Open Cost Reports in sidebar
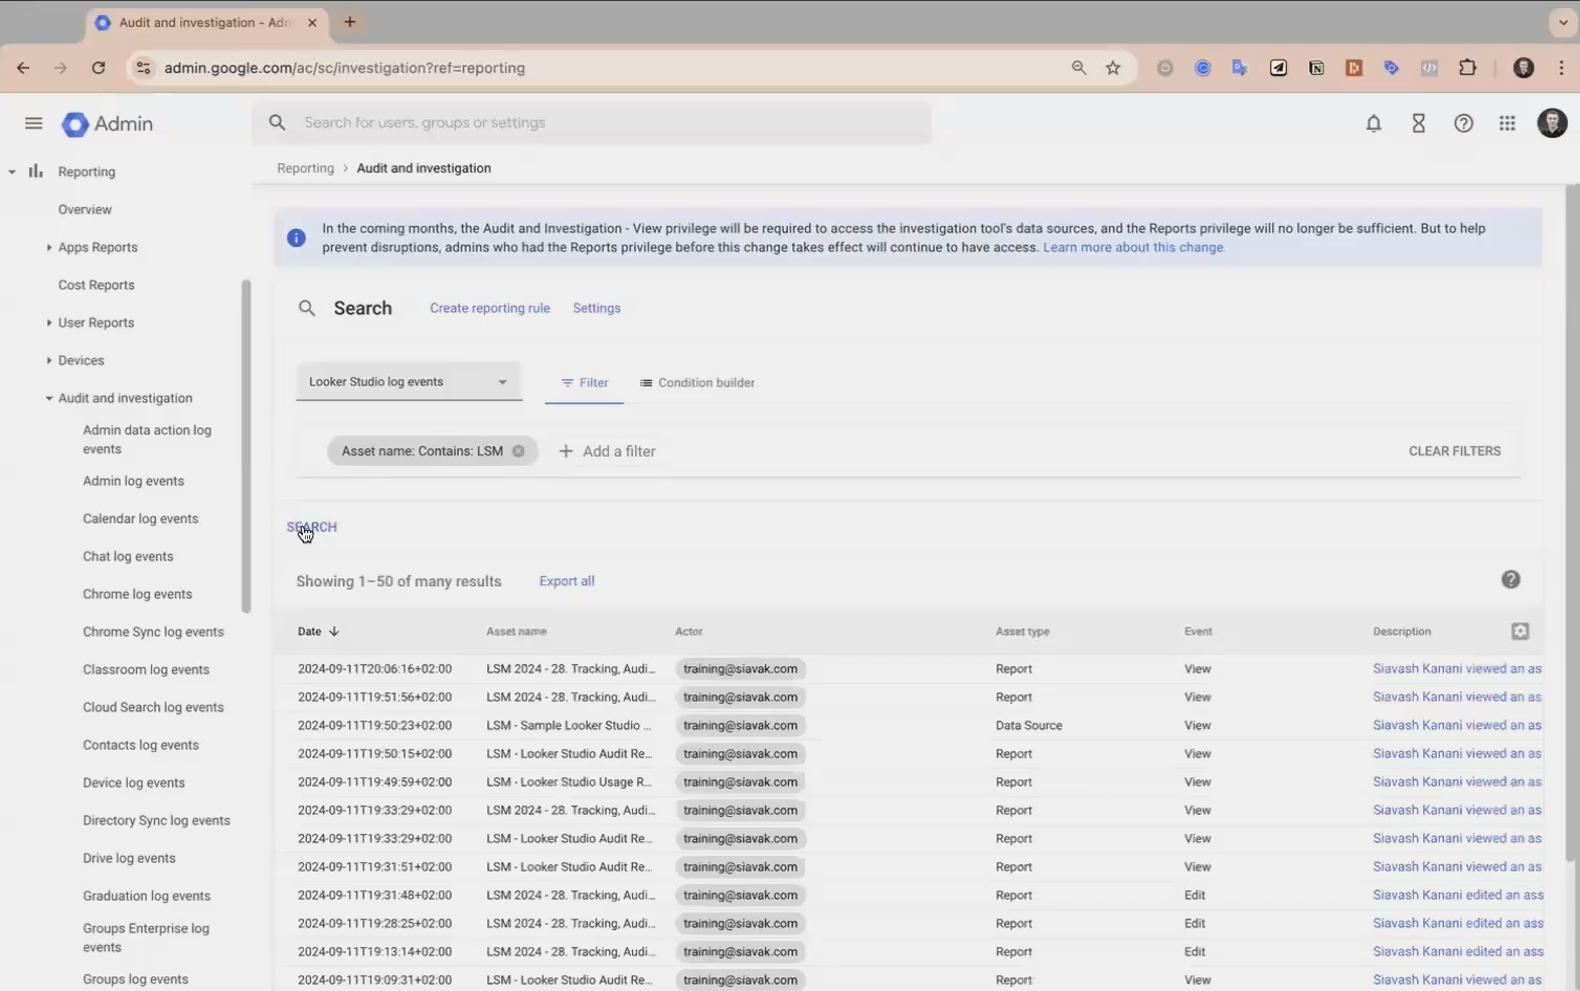This screenshot has height=991, width=1580. (96, 285)
